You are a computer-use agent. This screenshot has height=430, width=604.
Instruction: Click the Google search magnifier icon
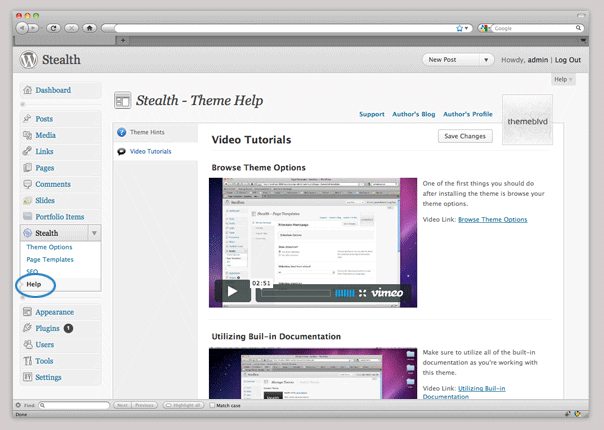click(578, 28)
